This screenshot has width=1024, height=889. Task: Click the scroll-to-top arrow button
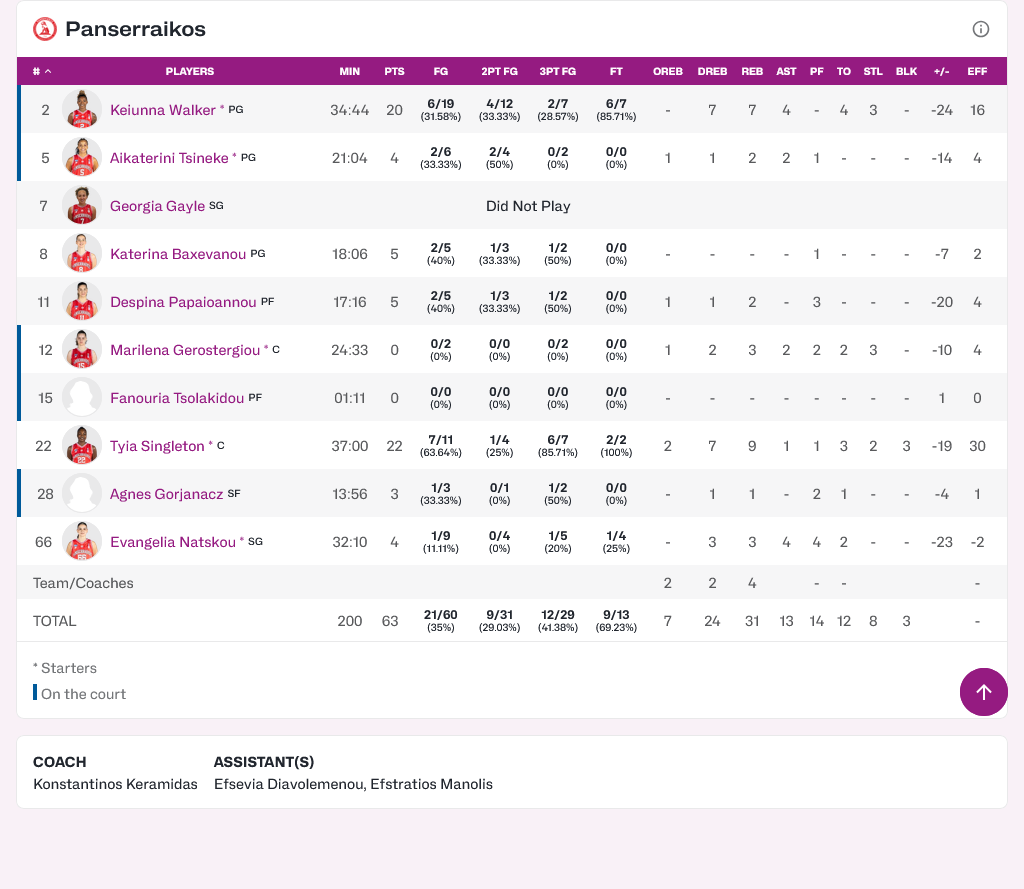click(x=984, y=692)
